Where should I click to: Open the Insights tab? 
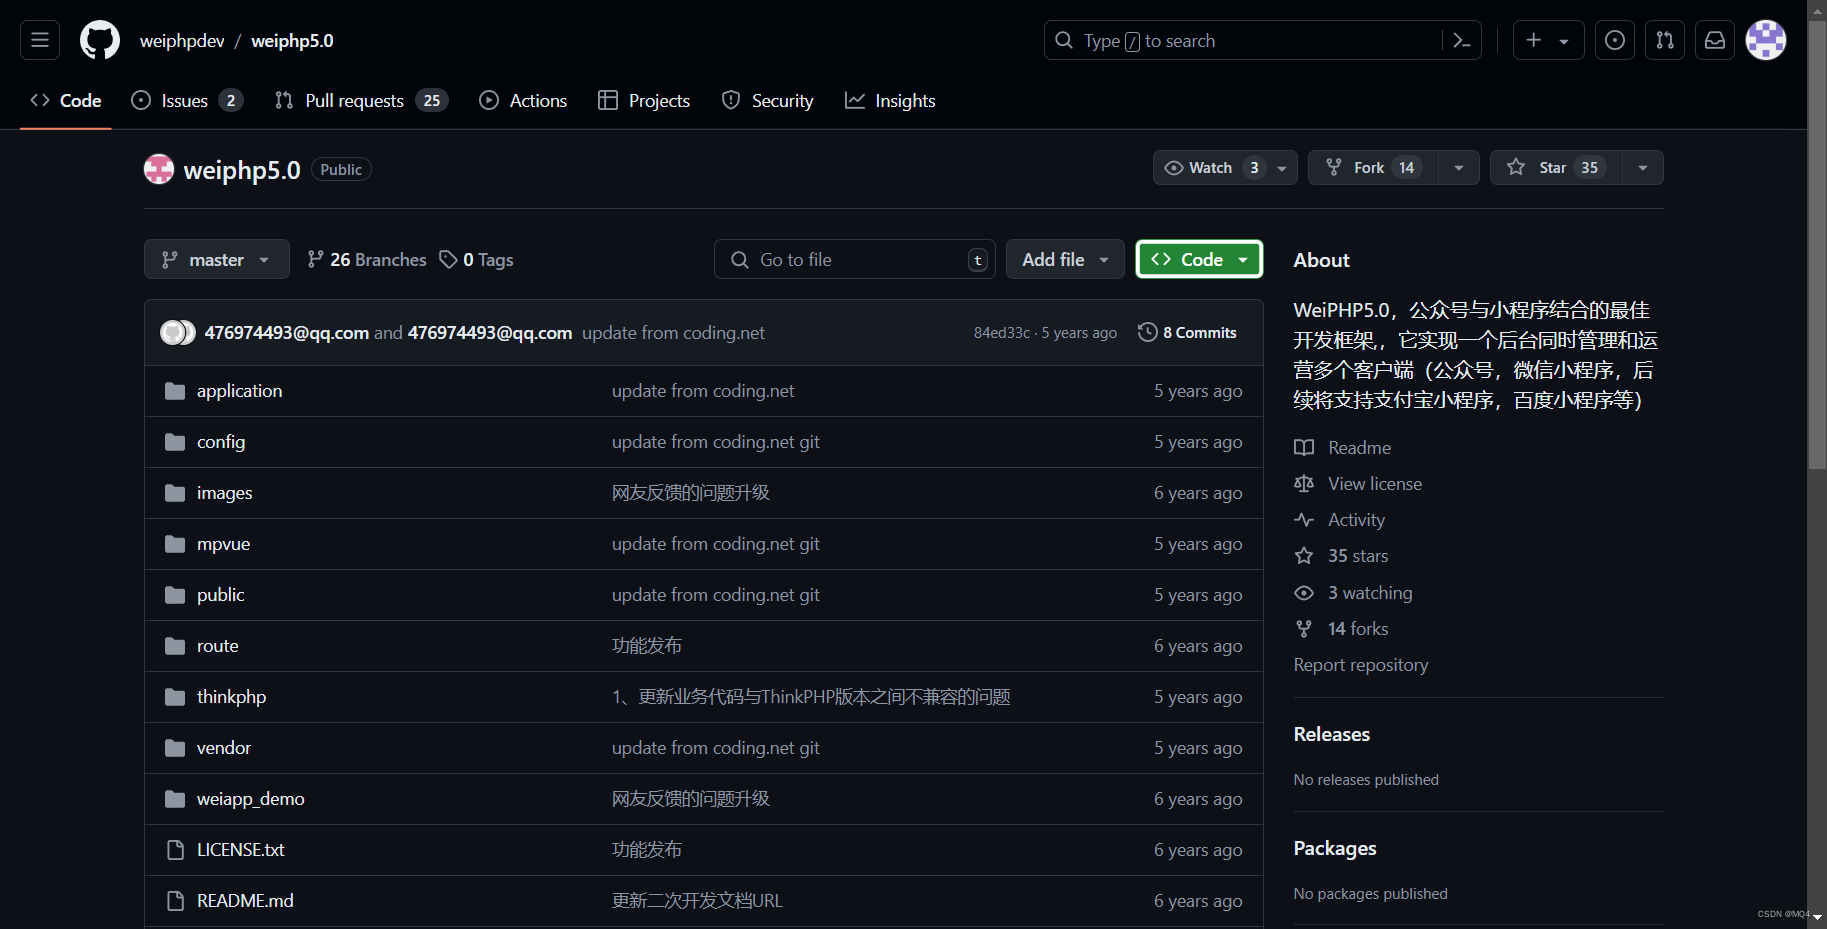tap(890, 100)
